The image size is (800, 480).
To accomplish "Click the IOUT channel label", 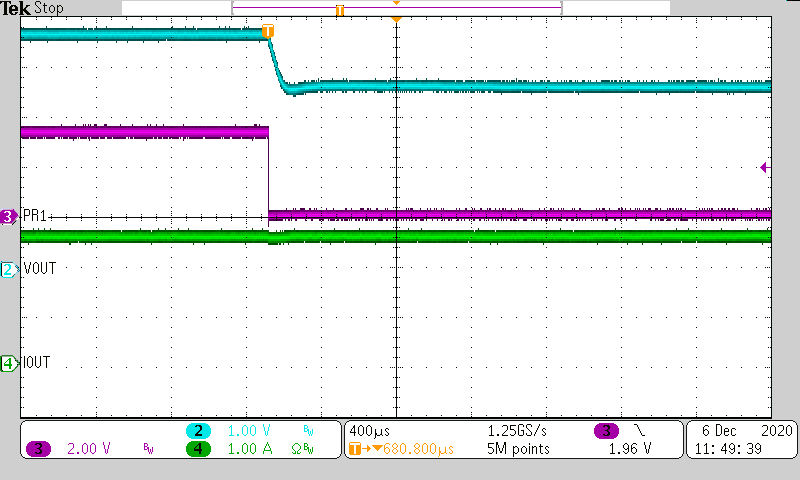I will [x=37, y=363].
